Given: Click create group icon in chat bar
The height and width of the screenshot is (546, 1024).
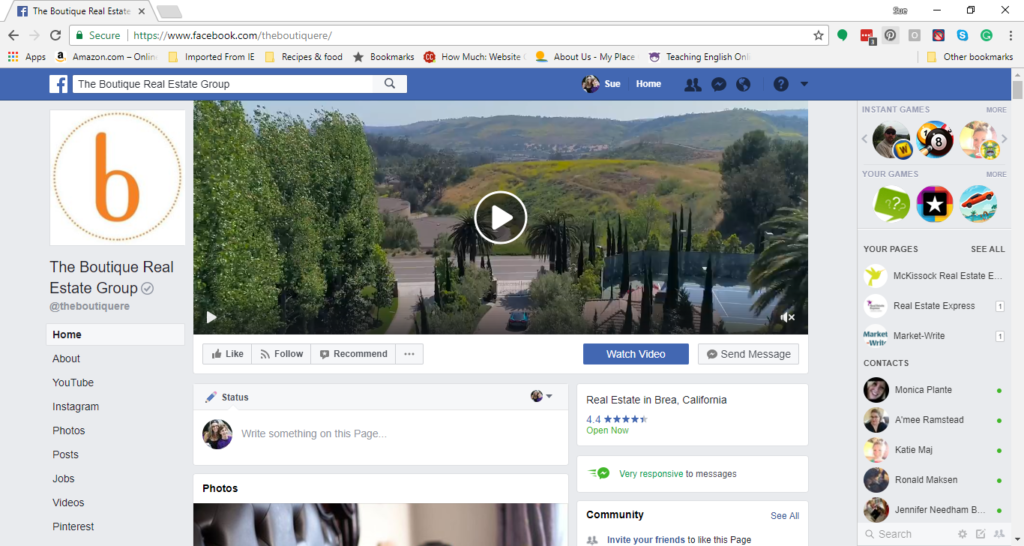Looking at the screenshot, I should (999, 534).
